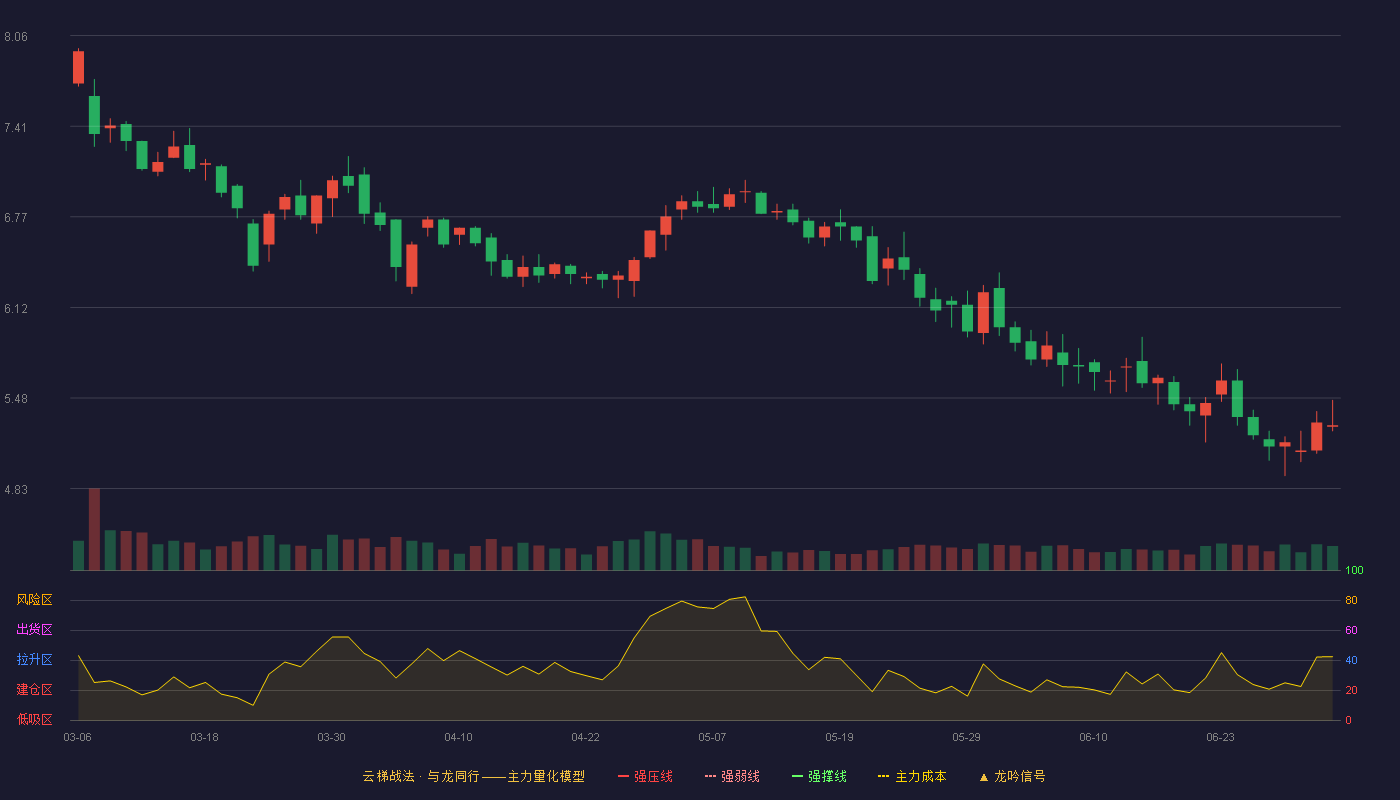The height and width of the screenshot is (800, 1400).
Task: Click the 04-22 date label
Action: coord(585,737)
